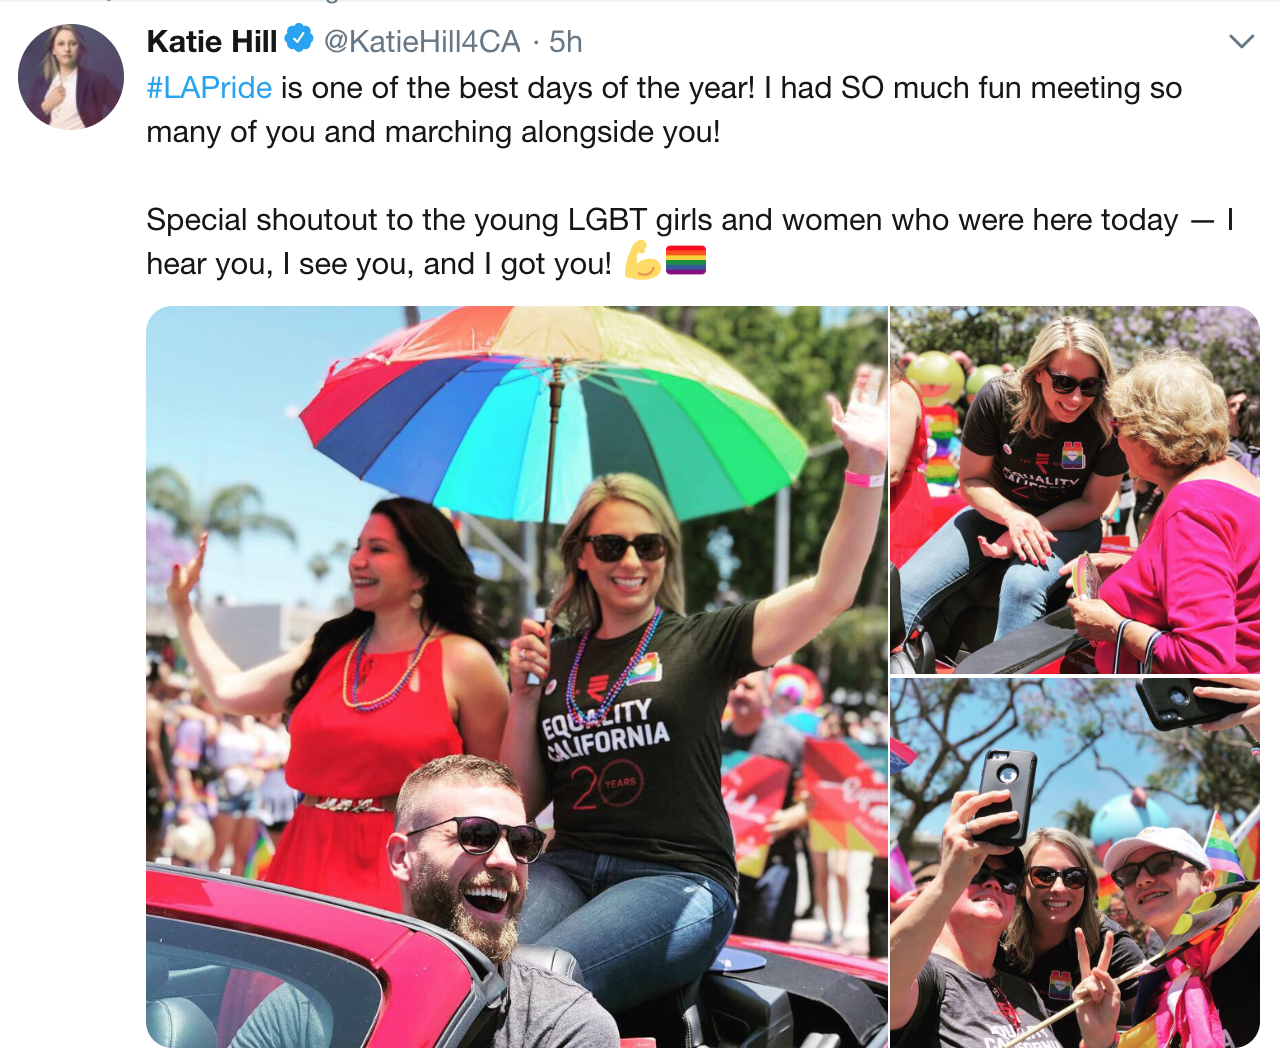Click the blue verified badge icon
Viewport: 1280px width, 1064px height.
299,39
